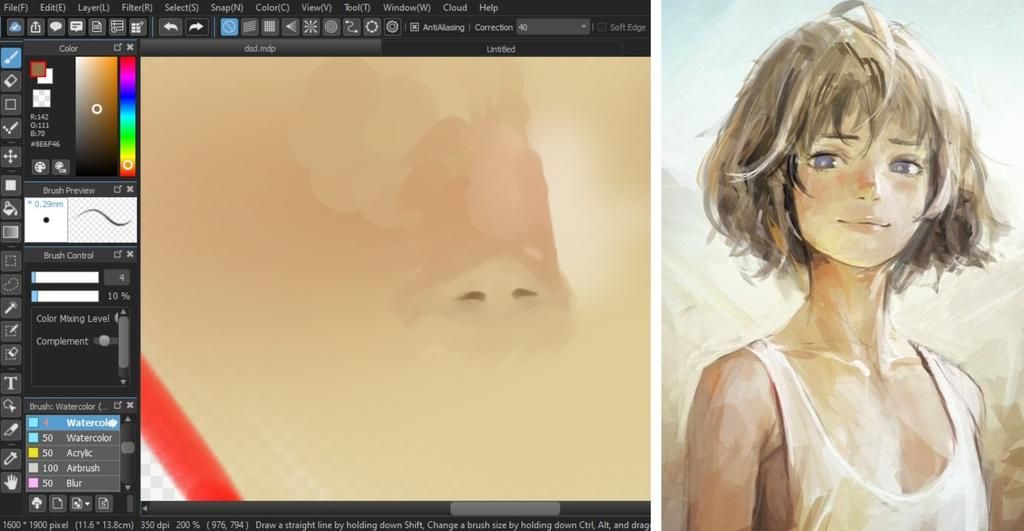Select the Select Pen tool
This screenshot has width=1024, height=531.
10,331
